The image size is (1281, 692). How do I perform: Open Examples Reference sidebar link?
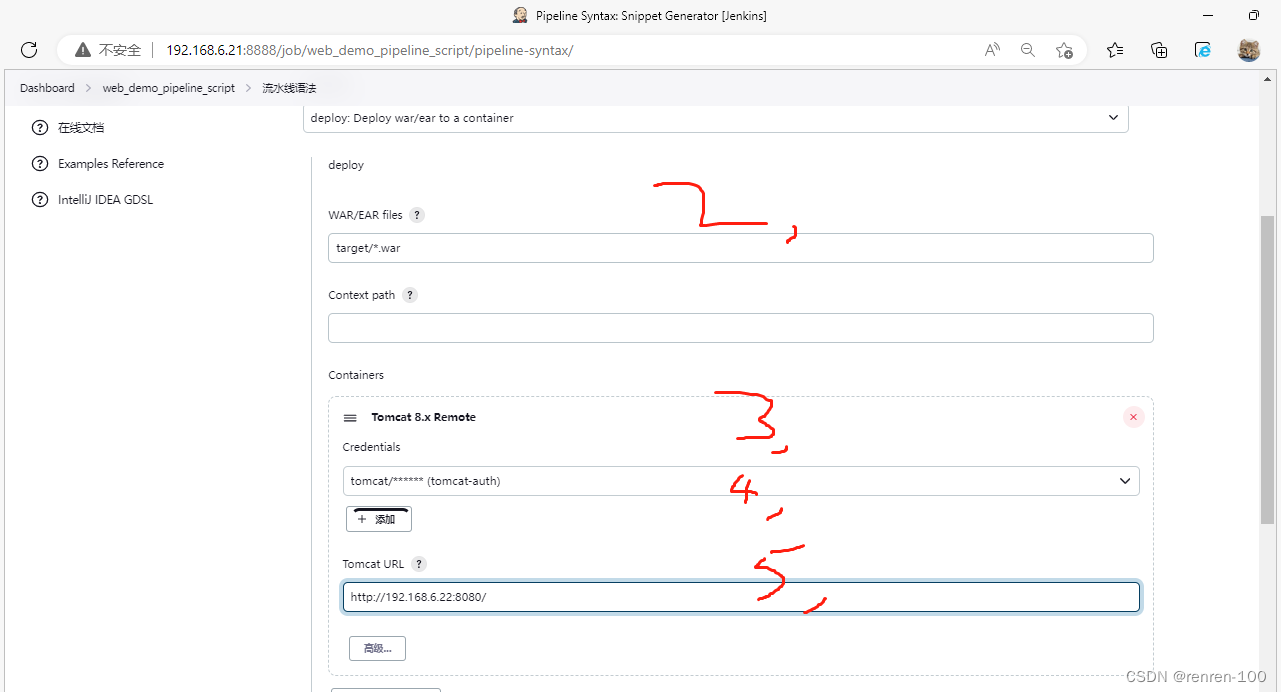[x=111, y=163]
